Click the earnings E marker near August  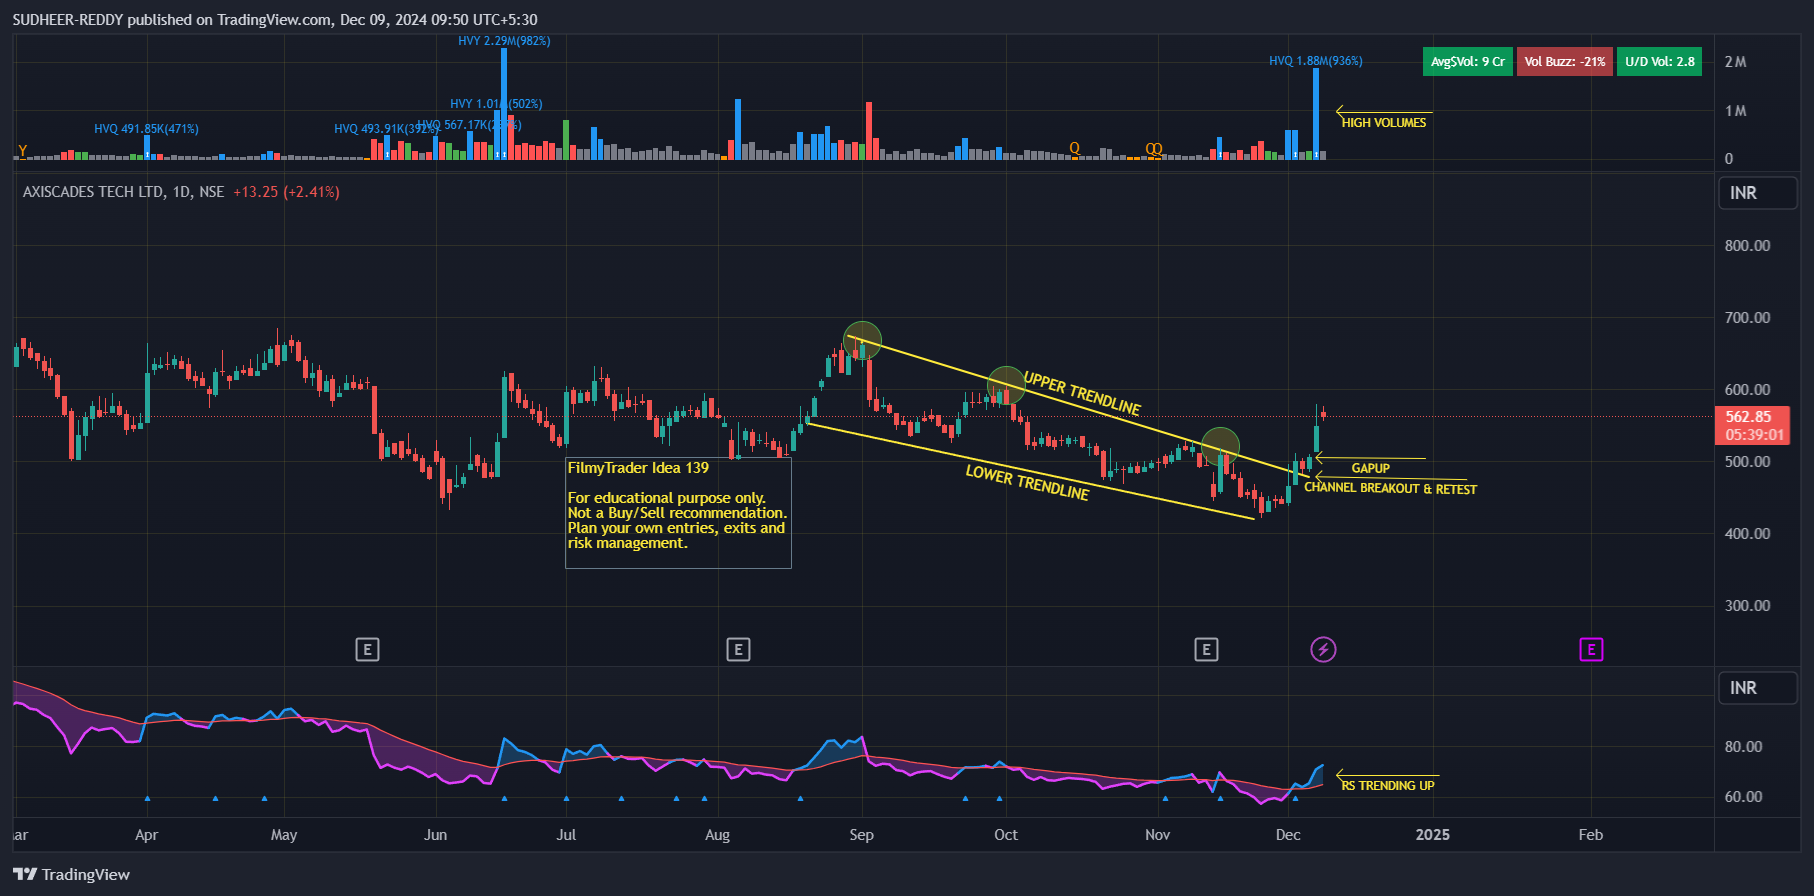pos(738,650)
